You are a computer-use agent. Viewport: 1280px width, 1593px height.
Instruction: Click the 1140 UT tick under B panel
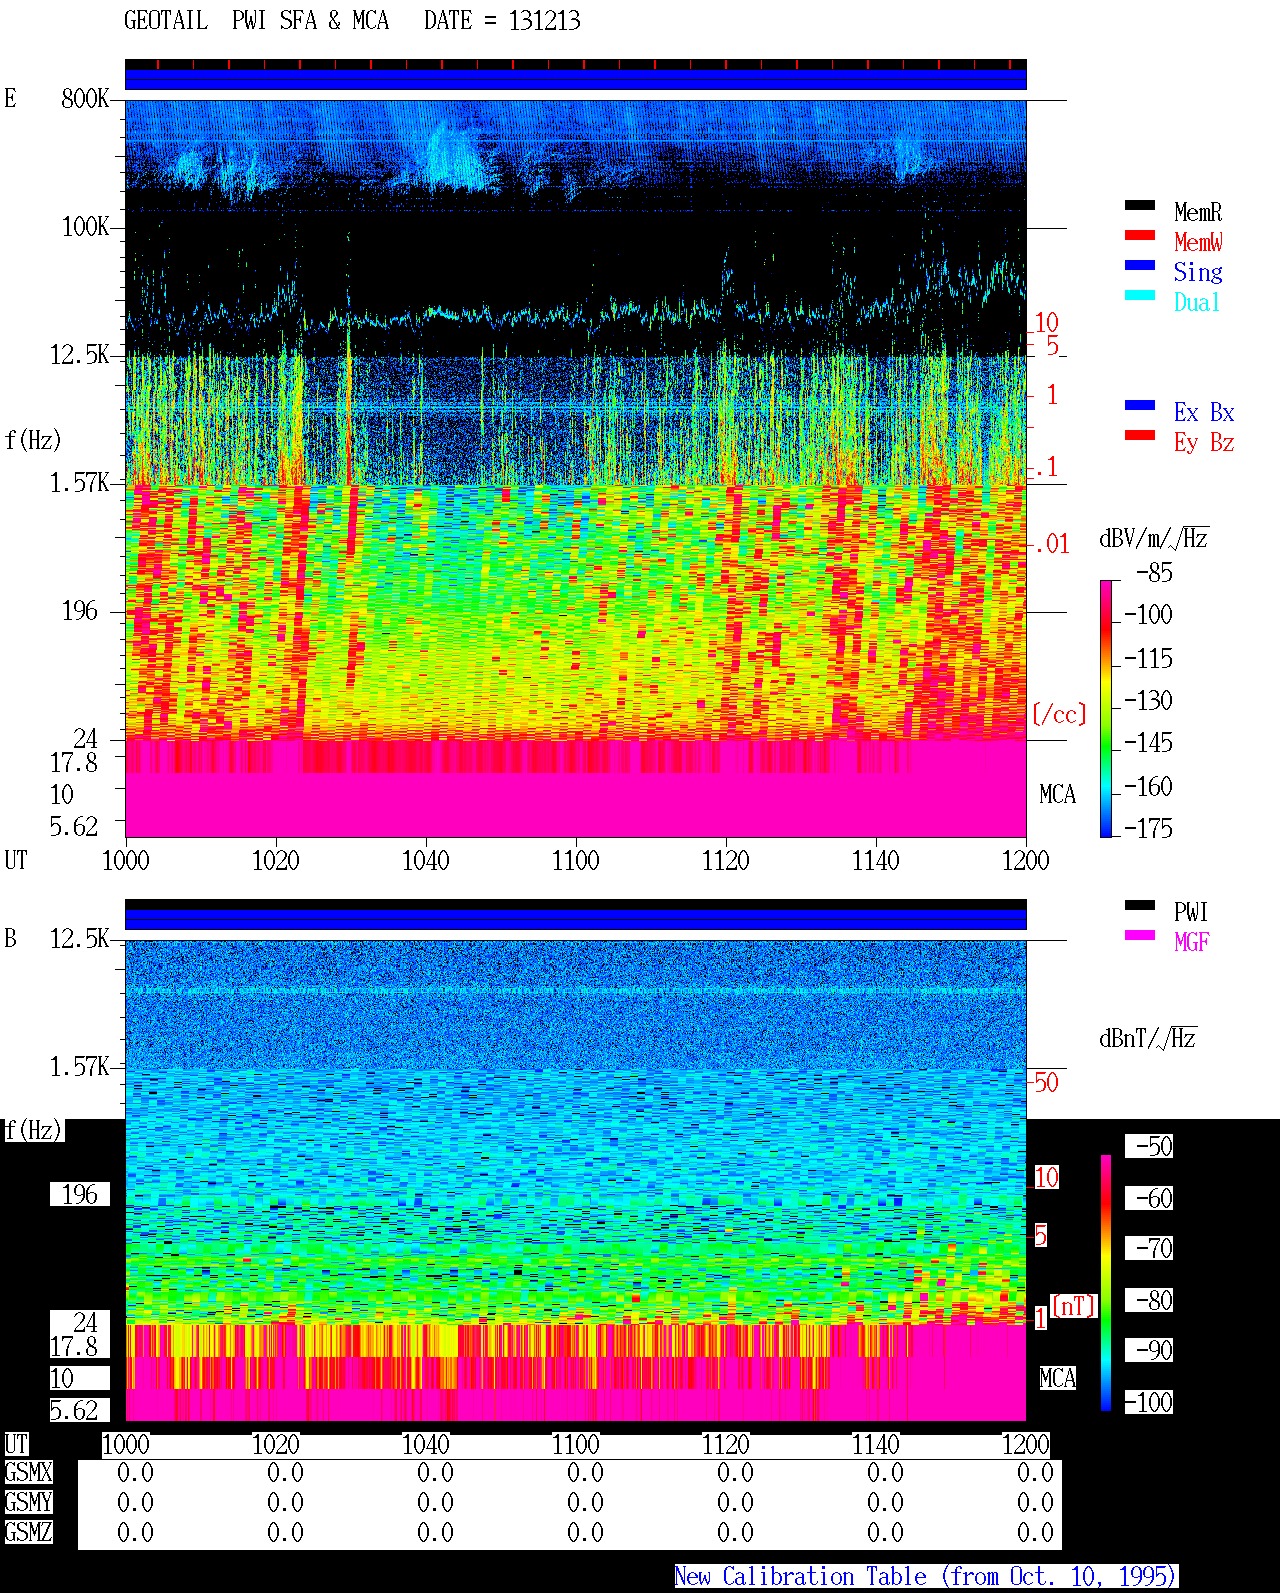tap(876, 1445)
